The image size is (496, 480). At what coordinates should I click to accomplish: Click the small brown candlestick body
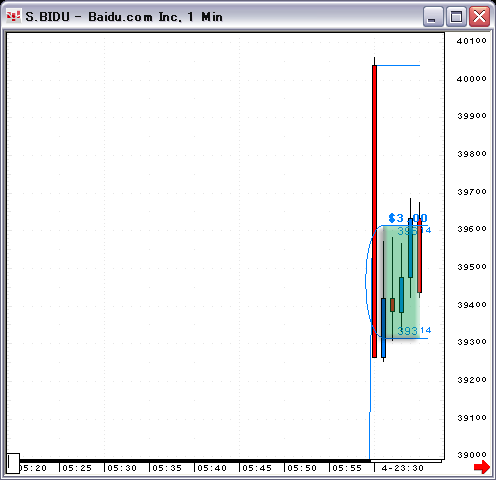[x=392, y=305]
